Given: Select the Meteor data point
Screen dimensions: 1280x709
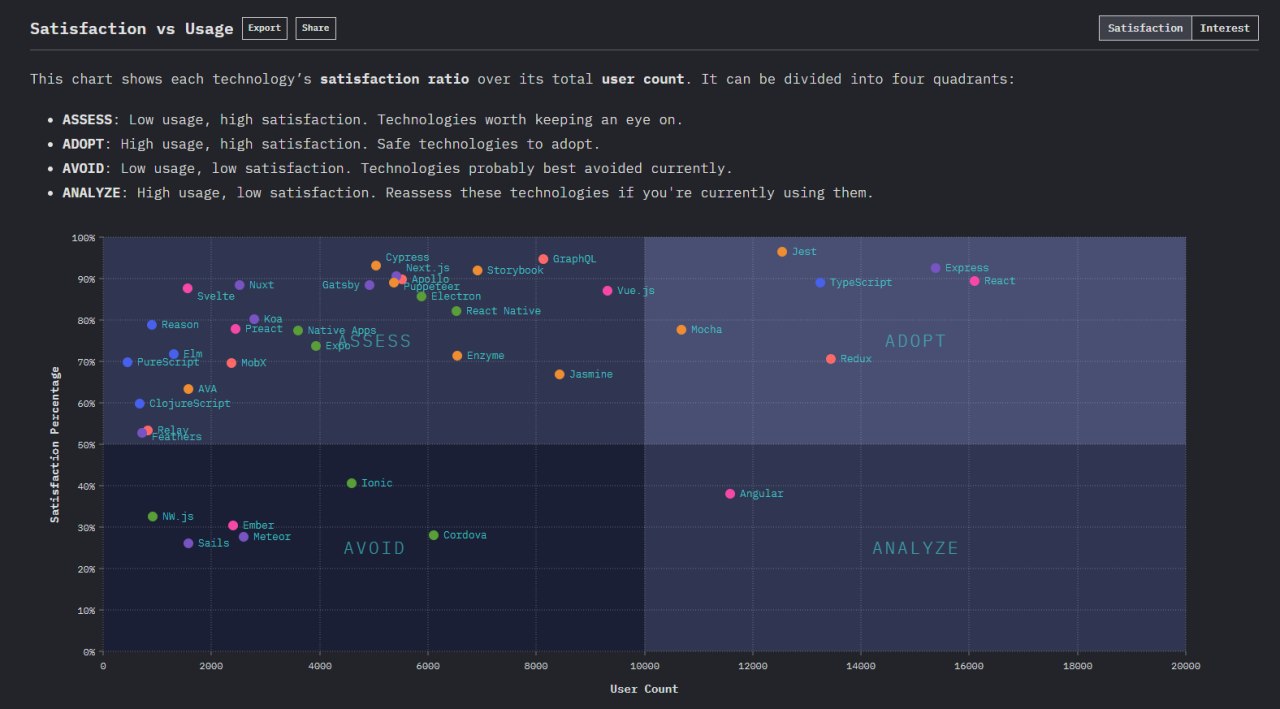Looking at the screenshot, I should [x=244, y=537].
